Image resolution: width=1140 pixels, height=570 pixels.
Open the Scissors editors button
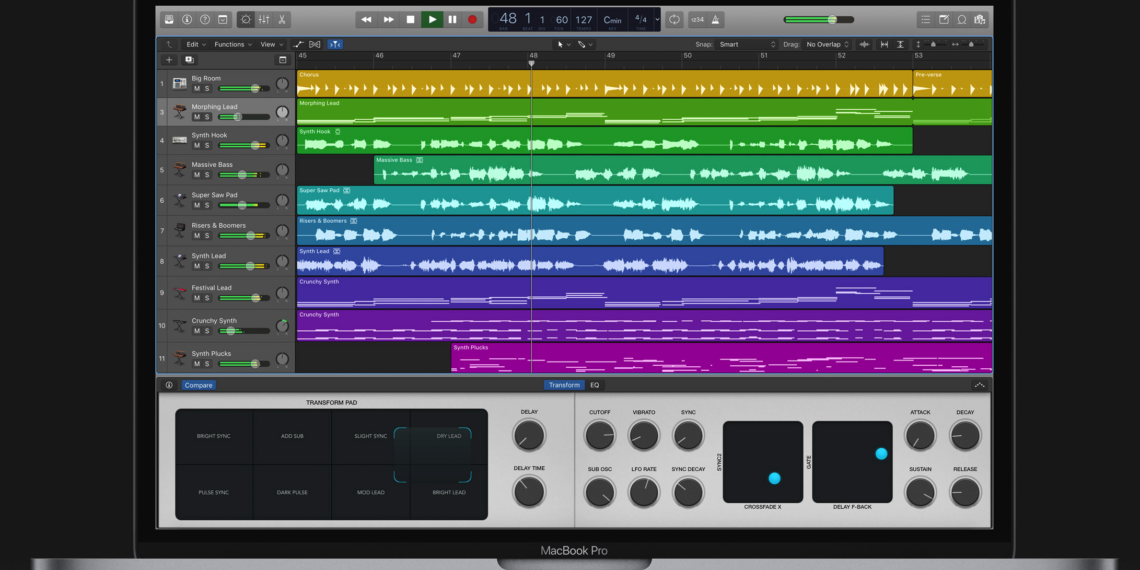pyautogui.click(x=282, y=19)
